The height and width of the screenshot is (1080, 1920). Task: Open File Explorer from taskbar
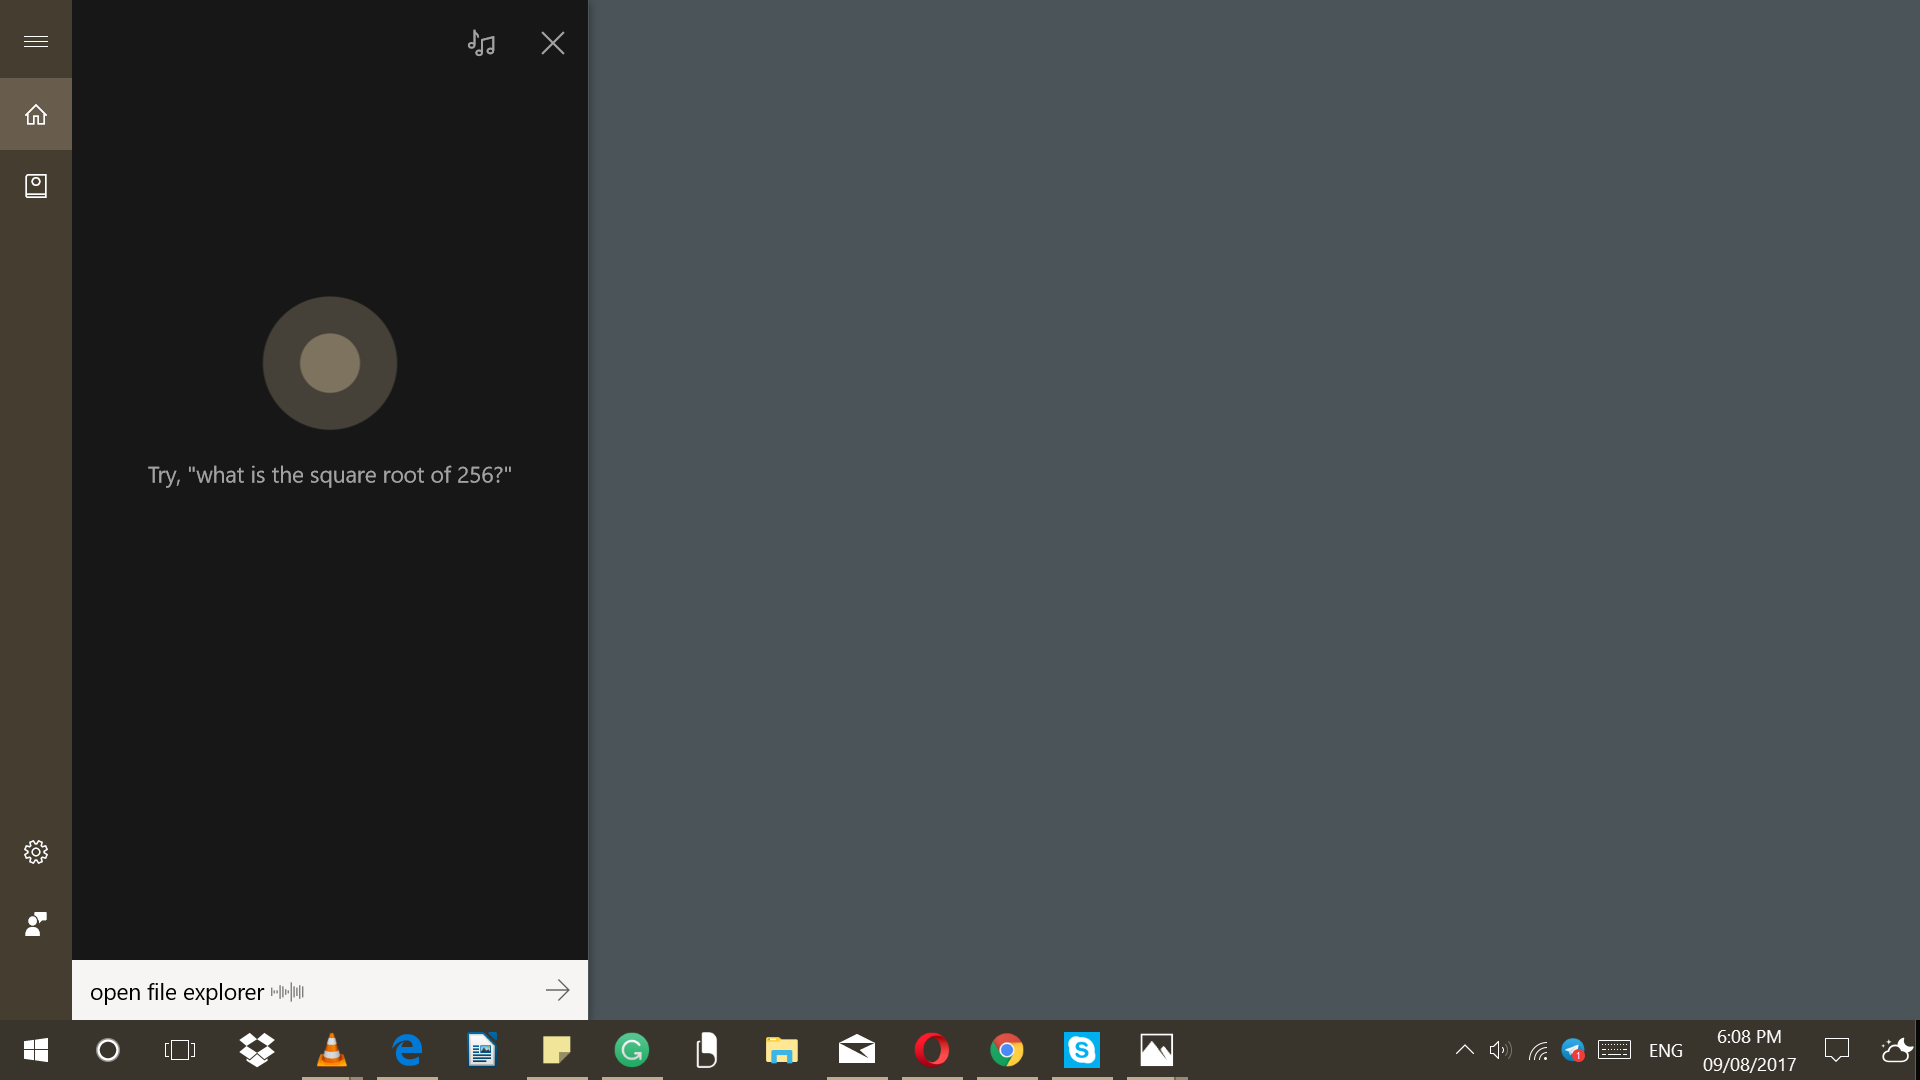782,1050
